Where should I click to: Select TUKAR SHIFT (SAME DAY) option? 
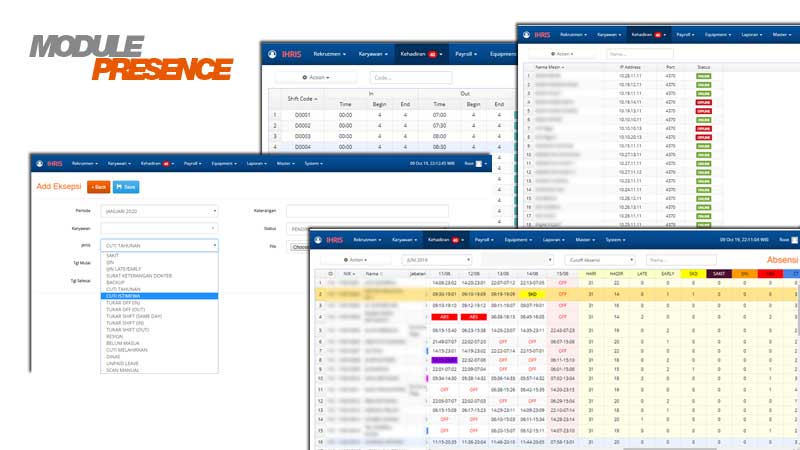coord(159,316)
